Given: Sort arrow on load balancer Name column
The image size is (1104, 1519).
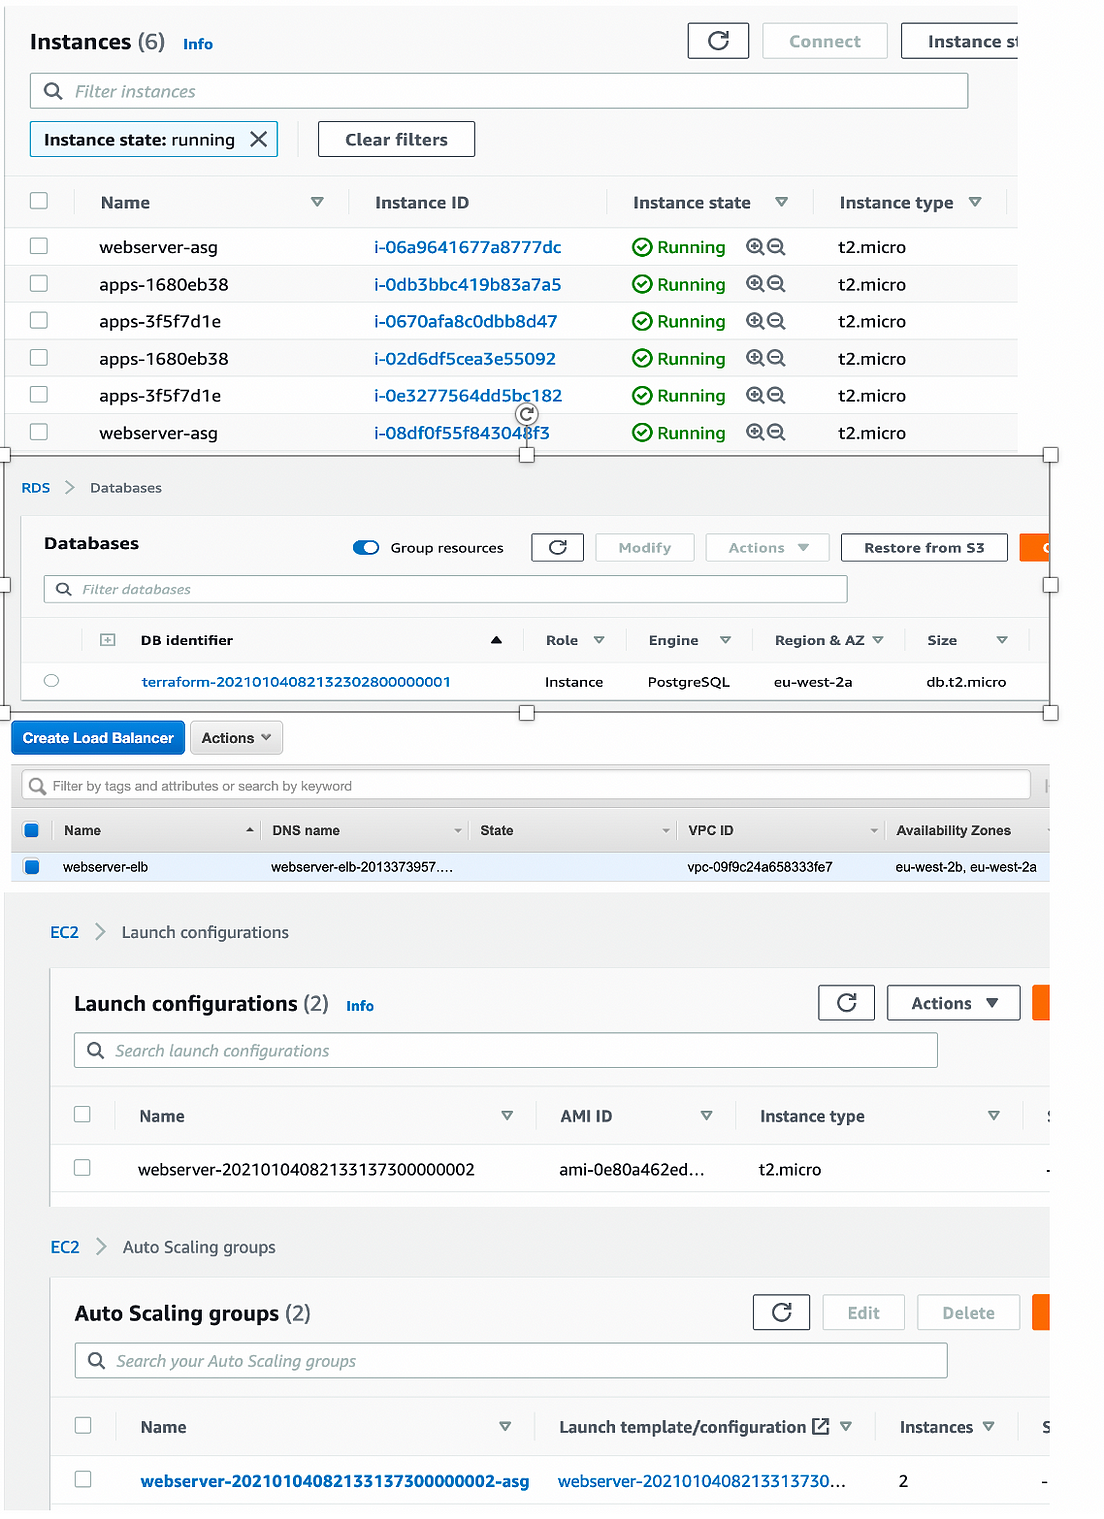Looking at the screenshot, I should click(x=250, y=830).
